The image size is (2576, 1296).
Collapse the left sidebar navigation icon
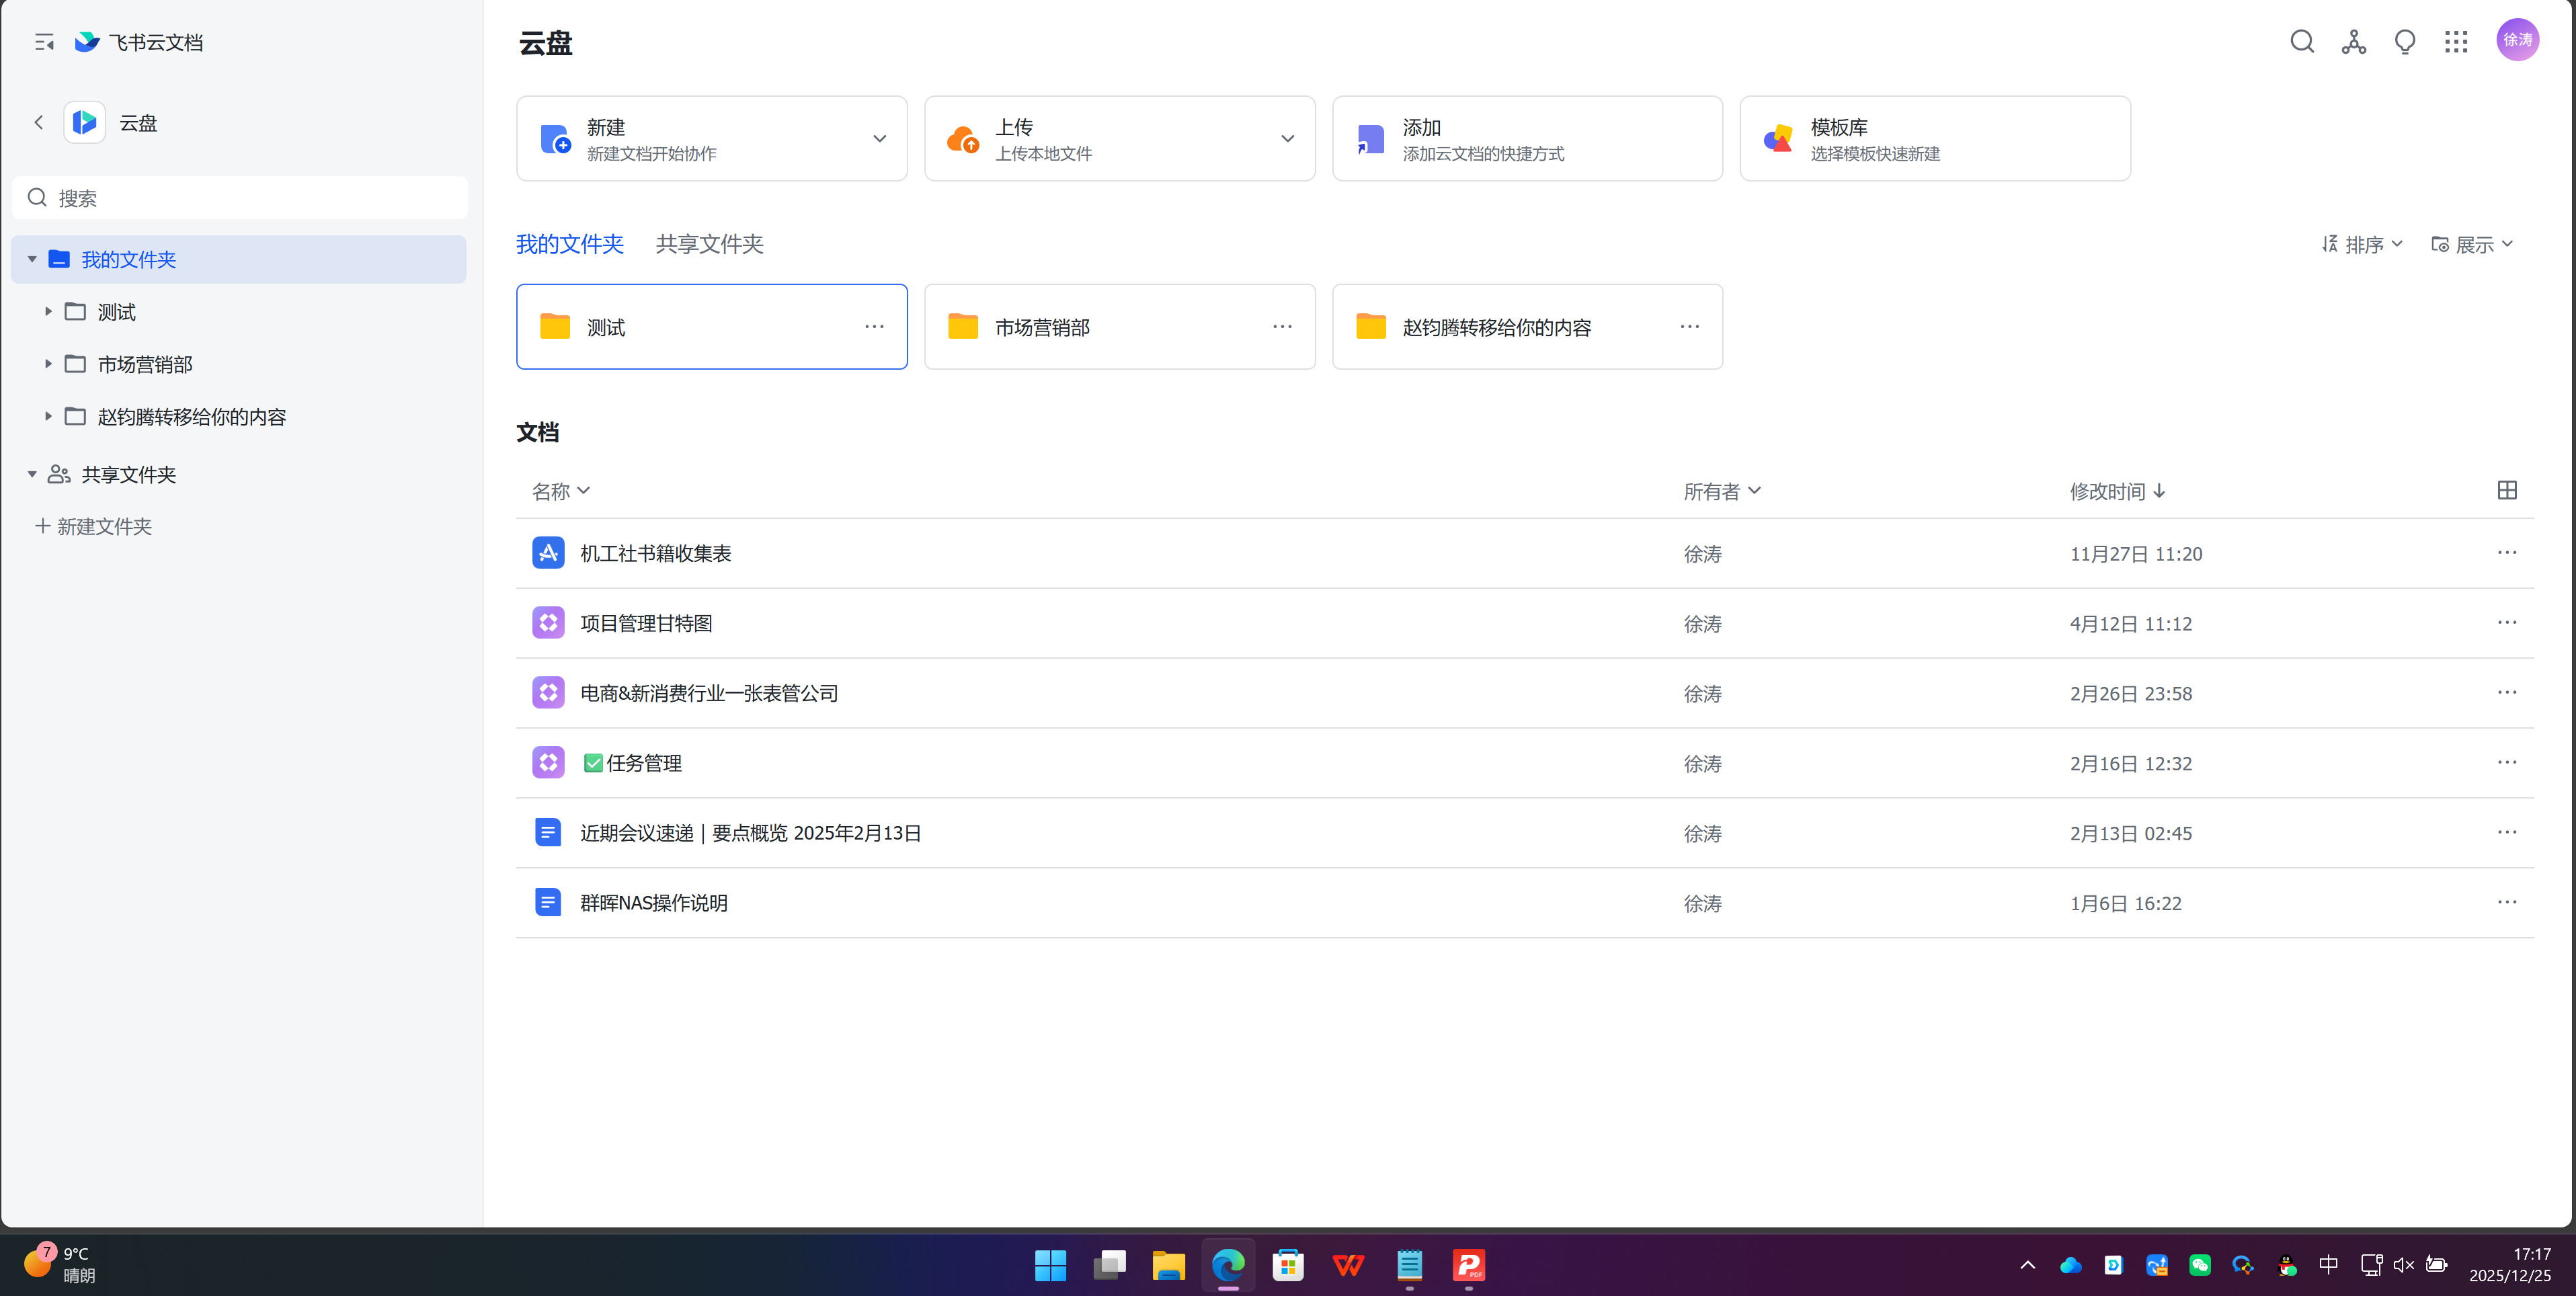(44, 42)
